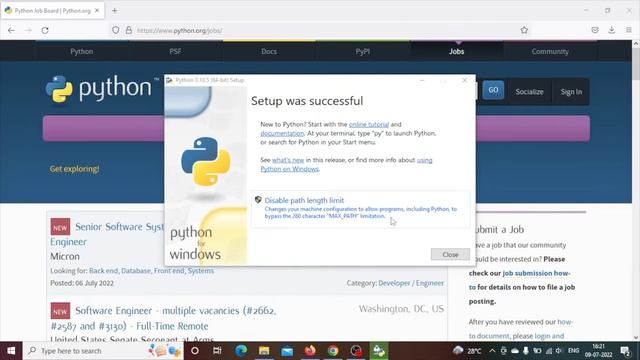This screenshot has height=360, width=640.
Task: Click the shield icon next to Disable path length limit
Action: pyautogui.click(x=258, y=200)
